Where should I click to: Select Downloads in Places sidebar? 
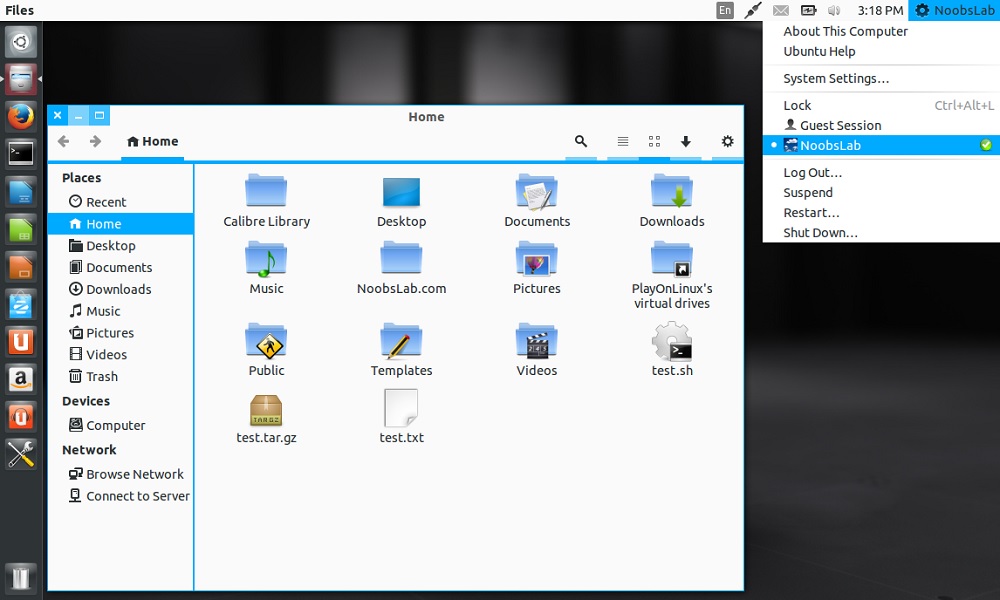121,289
